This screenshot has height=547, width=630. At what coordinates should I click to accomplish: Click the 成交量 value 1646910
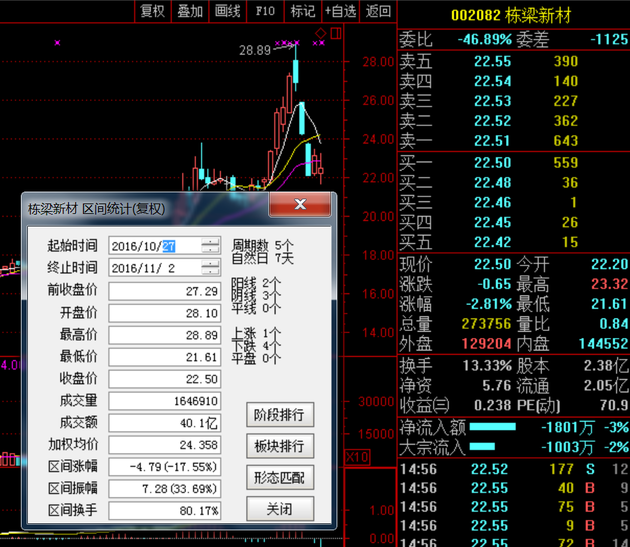tap(165, 401)
